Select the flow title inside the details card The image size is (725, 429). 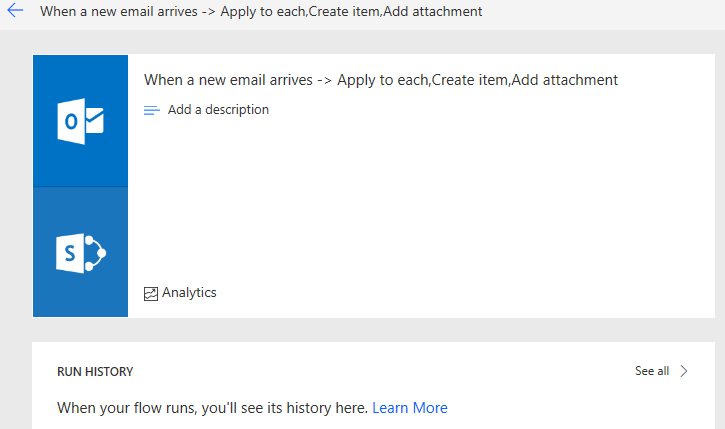click(x=381, y=80)
